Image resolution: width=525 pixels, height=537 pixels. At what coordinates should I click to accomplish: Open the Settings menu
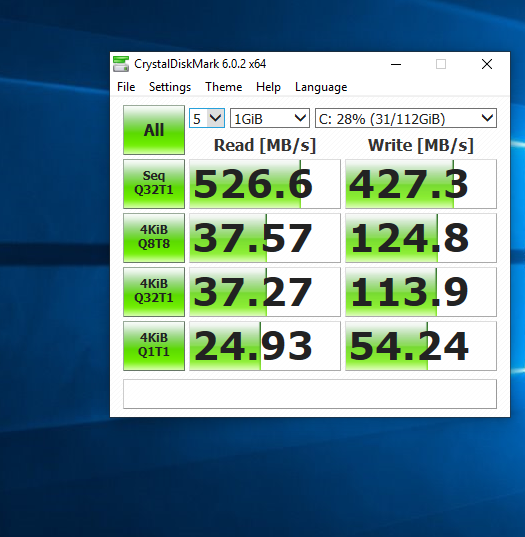pyautogui.click(x=170, y=87)
